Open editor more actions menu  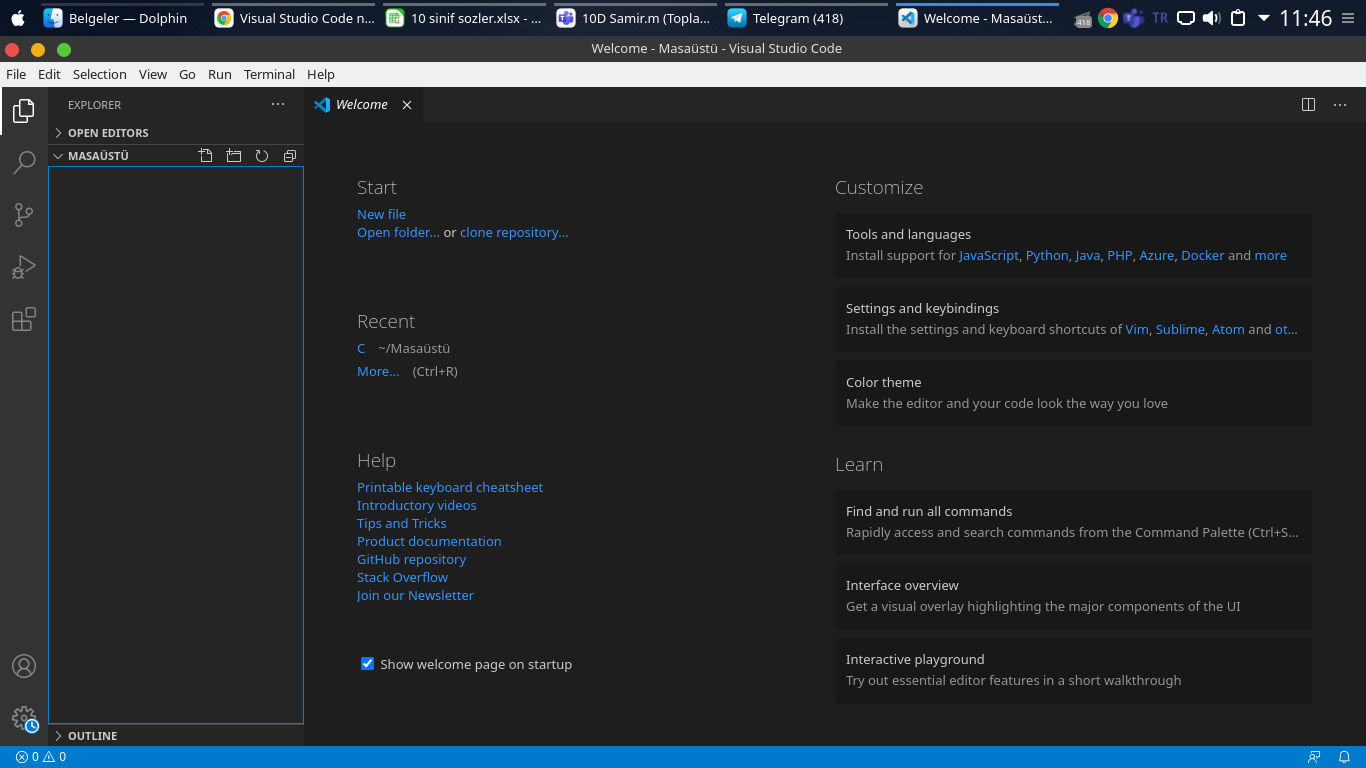(x=1340, y=104)
